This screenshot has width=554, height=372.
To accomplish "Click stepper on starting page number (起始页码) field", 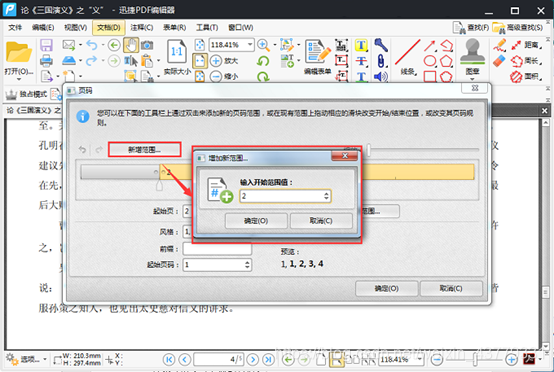I will (247, 265).
